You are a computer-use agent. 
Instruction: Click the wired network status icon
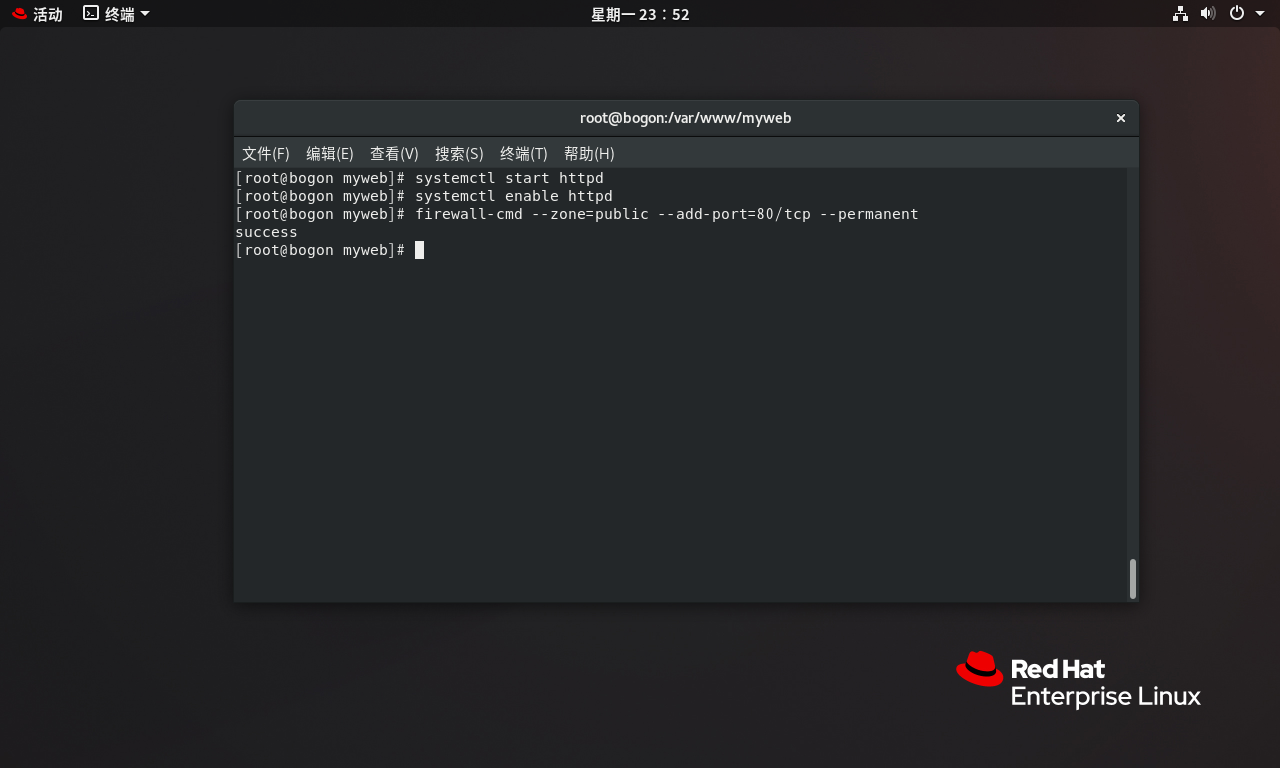click(1180, 14)
